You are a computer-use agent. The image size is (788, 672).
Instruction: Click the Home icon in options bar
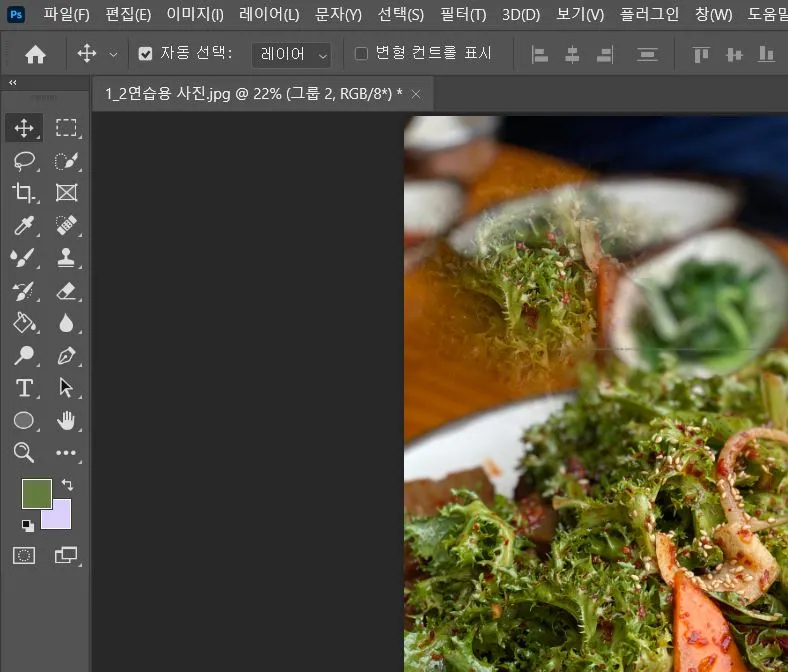(35, 54)
